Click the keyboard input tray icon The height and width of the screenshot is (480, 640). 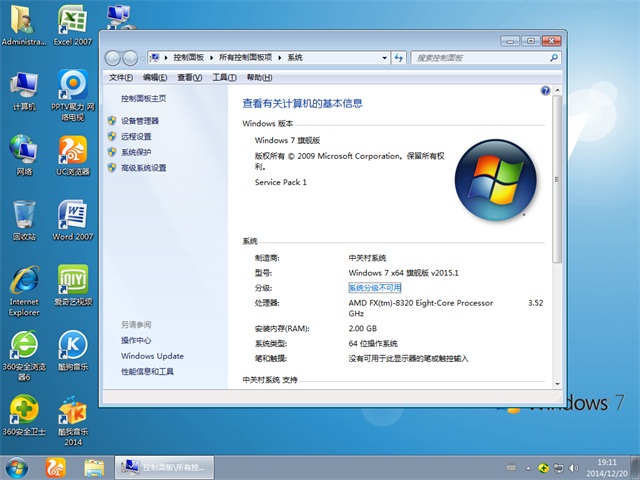coord(511,468)
